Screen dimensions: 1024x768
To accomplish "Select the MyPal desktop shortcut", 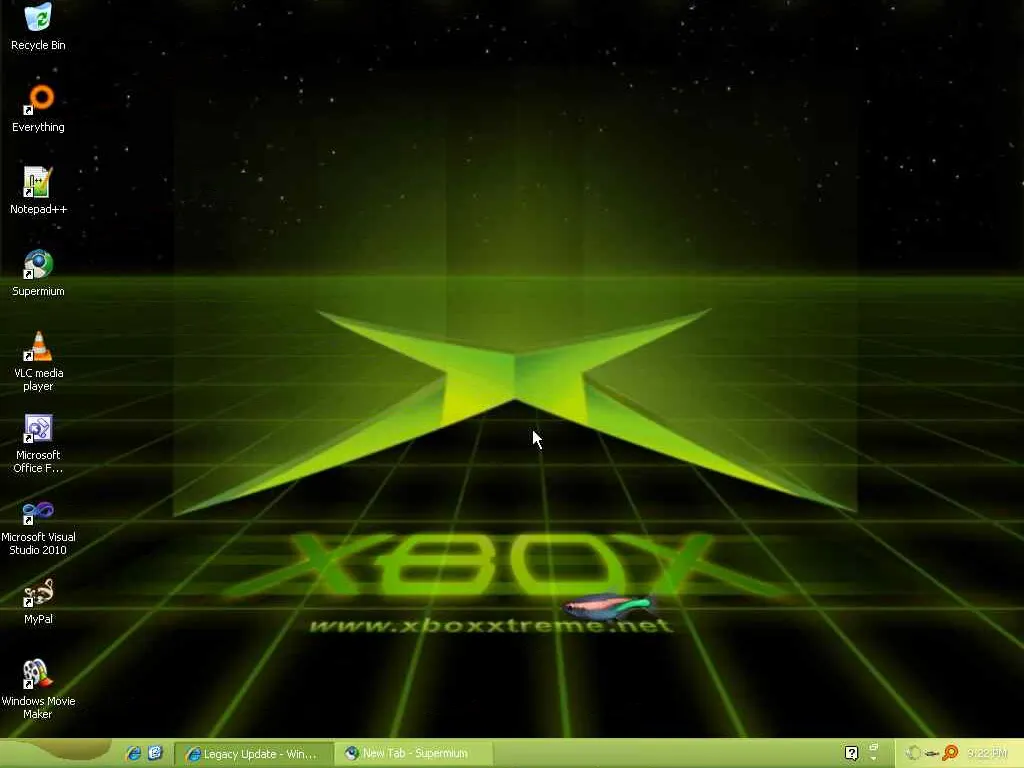I will pyautogui.click(x=38, y=601).
